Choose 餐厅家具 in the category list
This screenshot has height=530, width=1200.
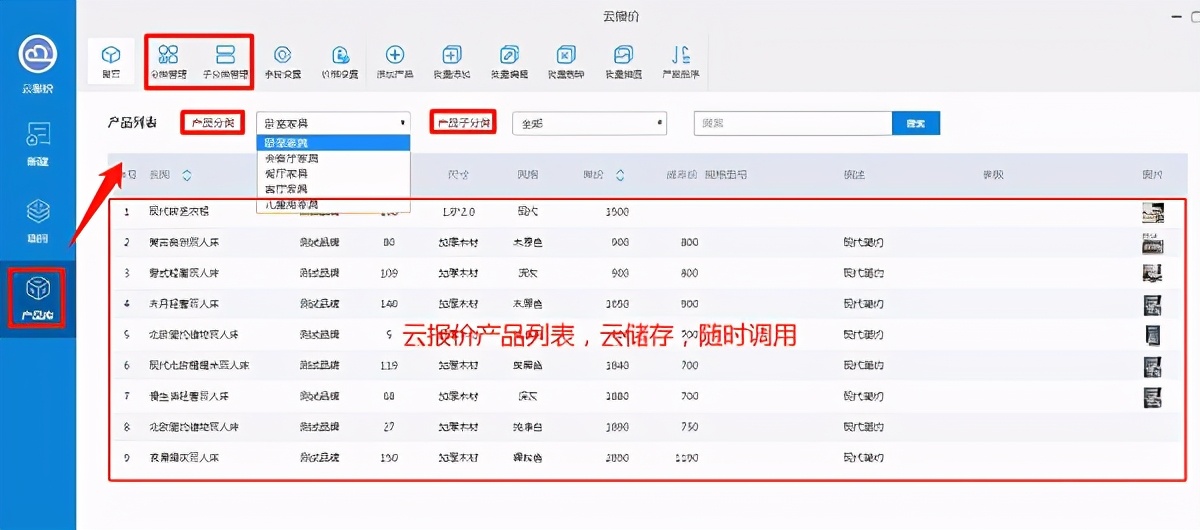coord(333,173)
